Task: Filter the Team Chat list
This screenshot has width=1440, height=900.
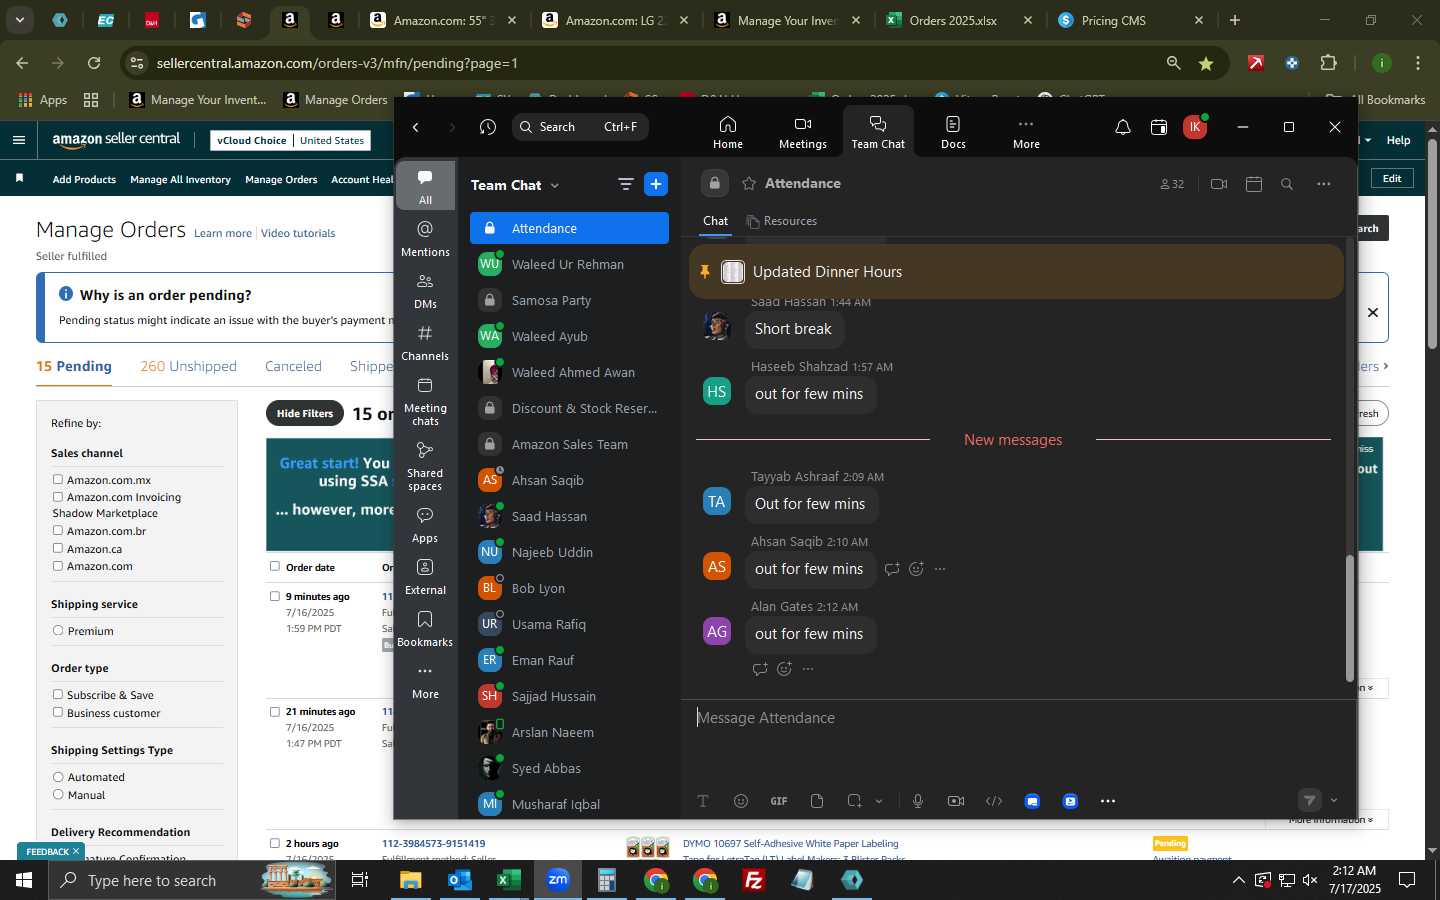Action: tap(626, 184)
